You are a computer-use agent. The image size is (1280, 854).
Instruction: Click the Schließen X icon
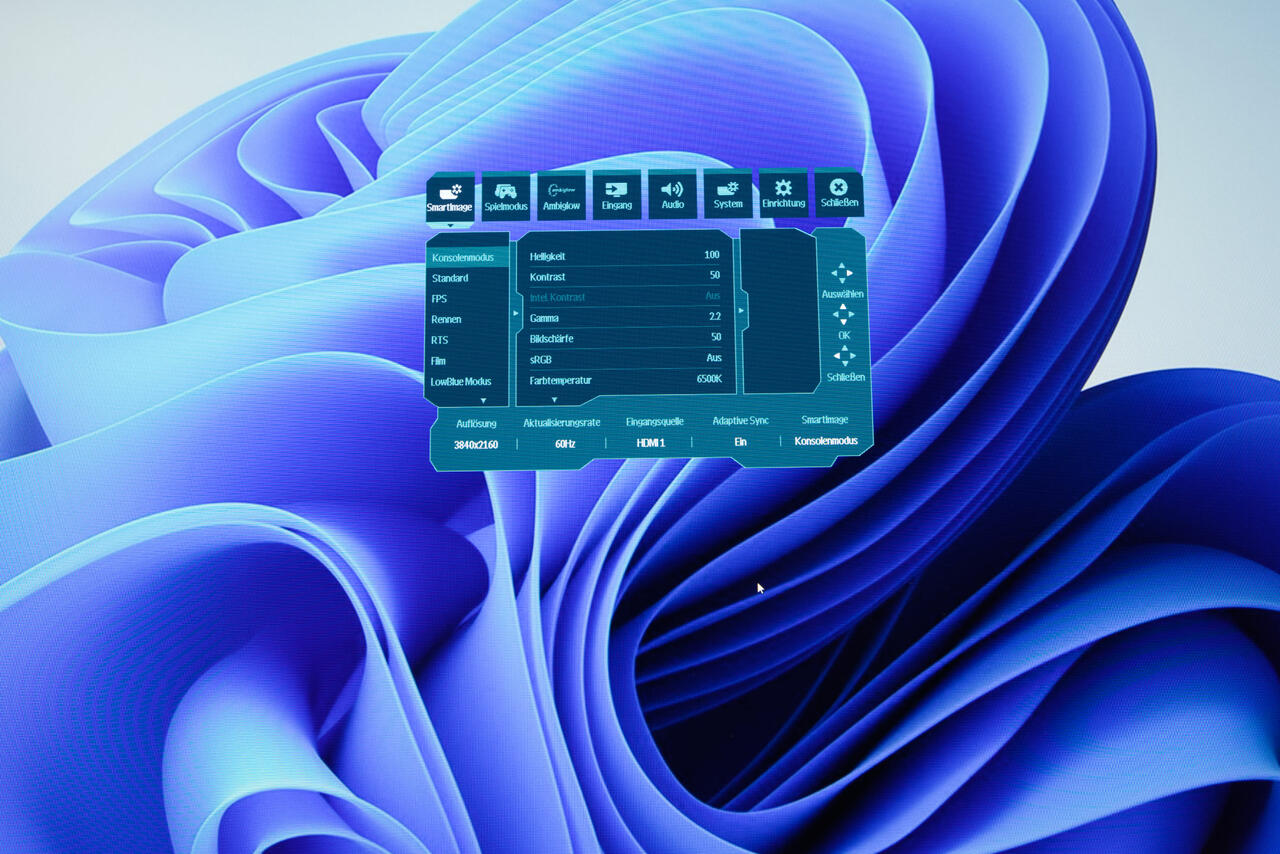tap(839, 188)
